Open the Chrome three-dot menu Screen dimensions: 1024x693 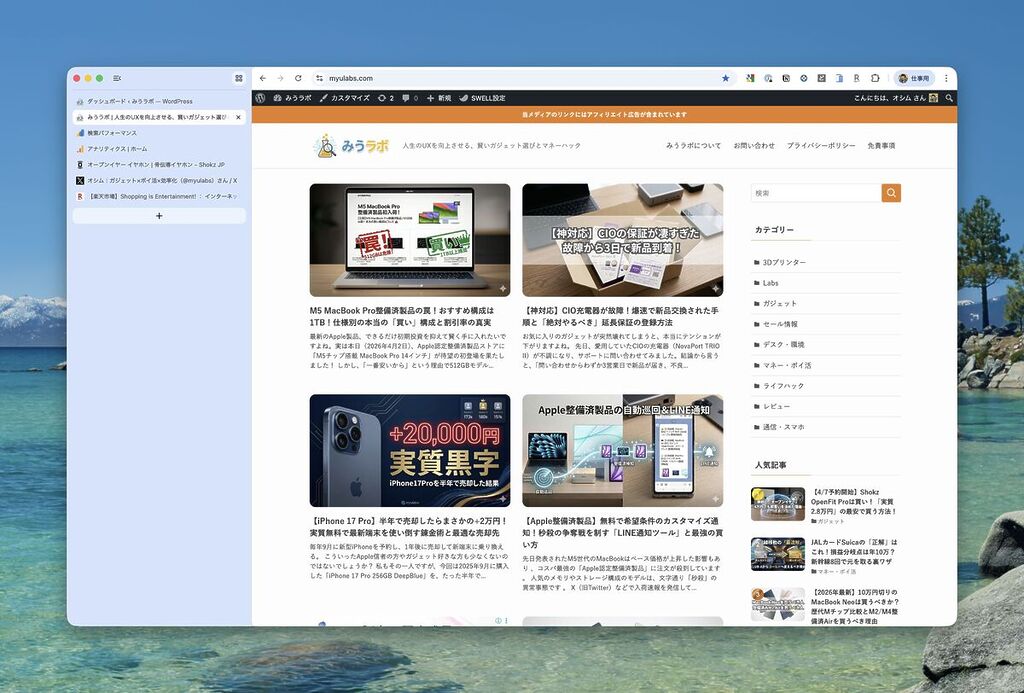click(x=946, y=78)
